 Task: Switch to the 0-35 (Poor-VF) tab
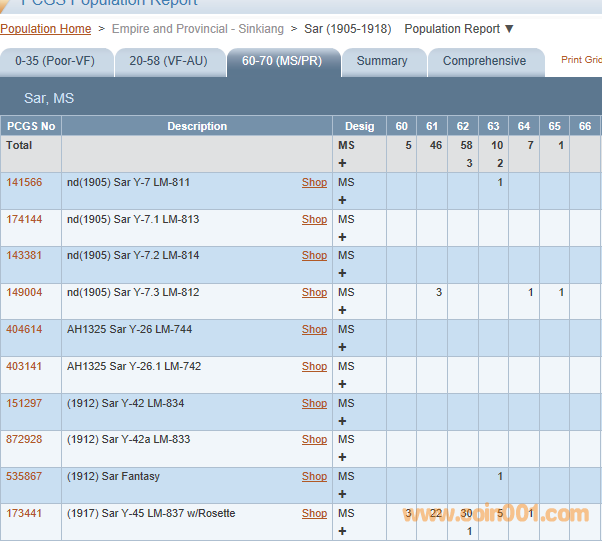[54, 61]
